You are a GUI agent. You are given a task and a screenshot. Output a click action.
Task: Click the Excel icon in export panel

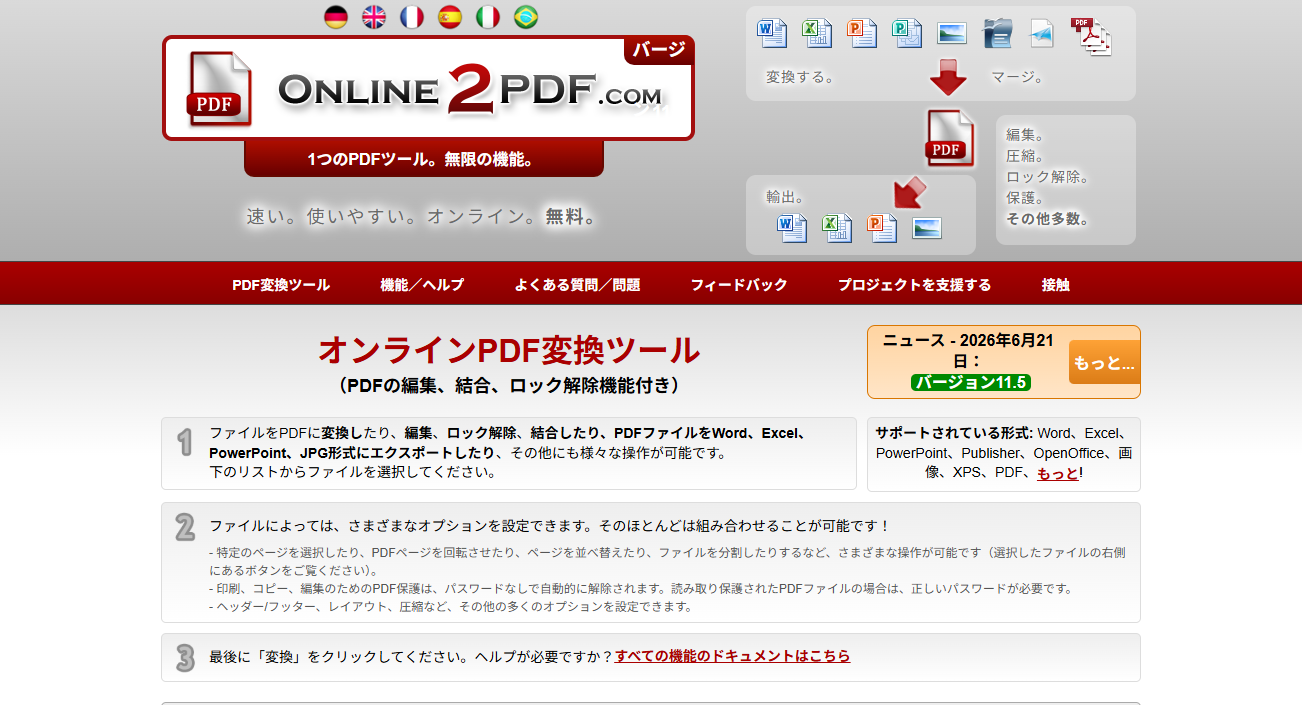tap(837, 228)
